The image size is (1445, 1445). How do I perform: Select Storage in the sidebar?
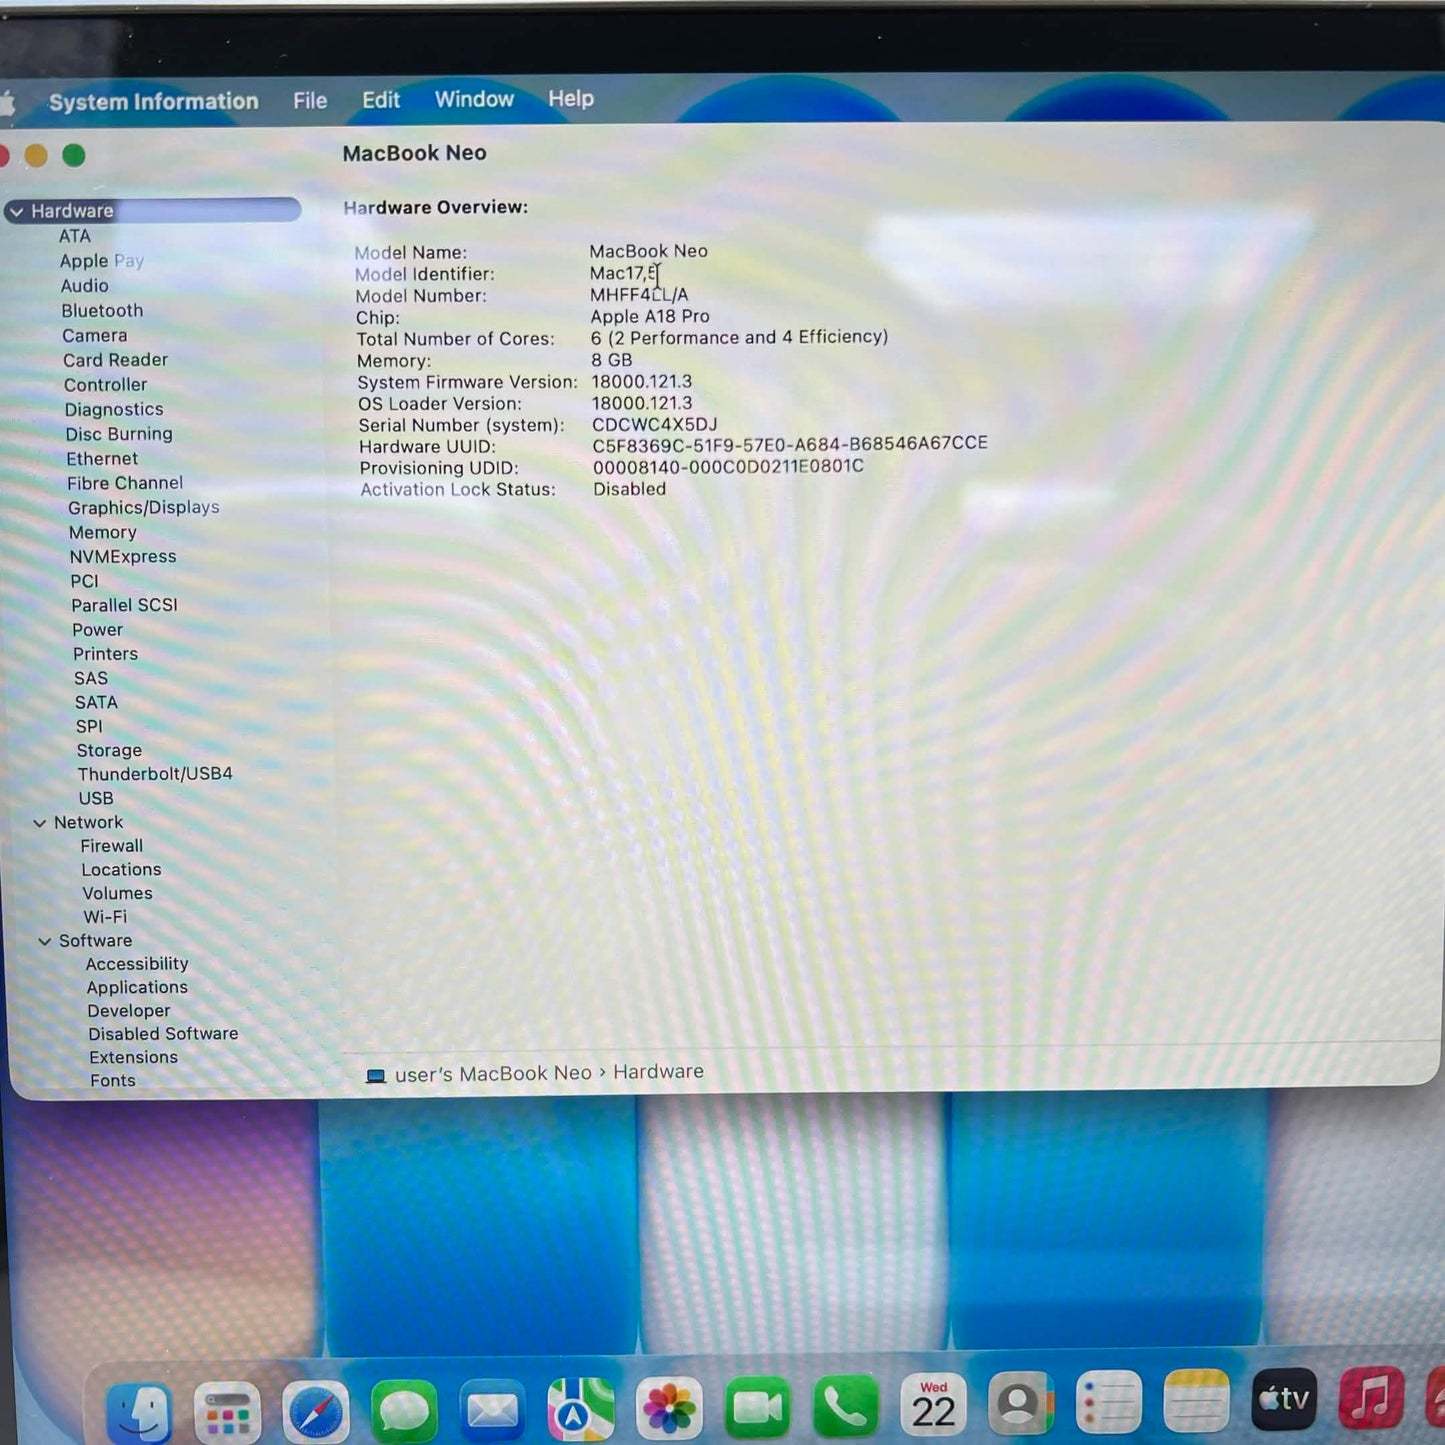[110, 751]
